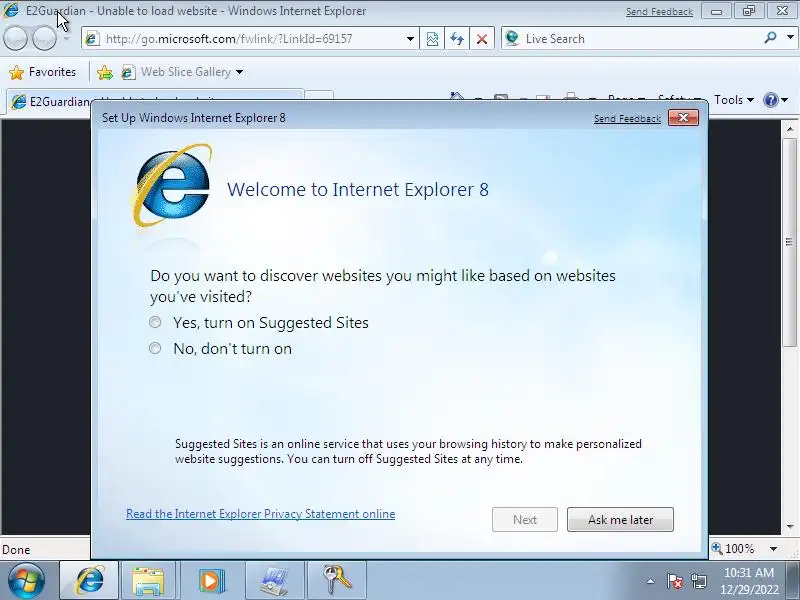This screenshot has height=600, width=800.
Task: Click the Help question mark icon
Action: click(770, 100)
